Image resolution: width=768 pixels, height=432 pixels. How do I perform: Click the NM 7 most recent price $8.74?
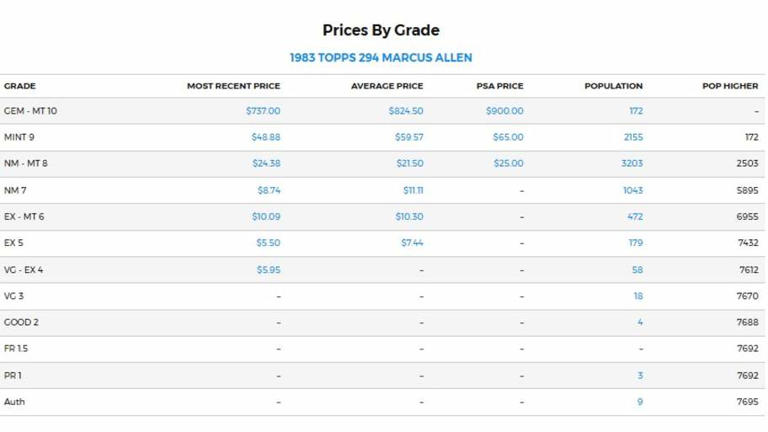(x=269, y=190)
